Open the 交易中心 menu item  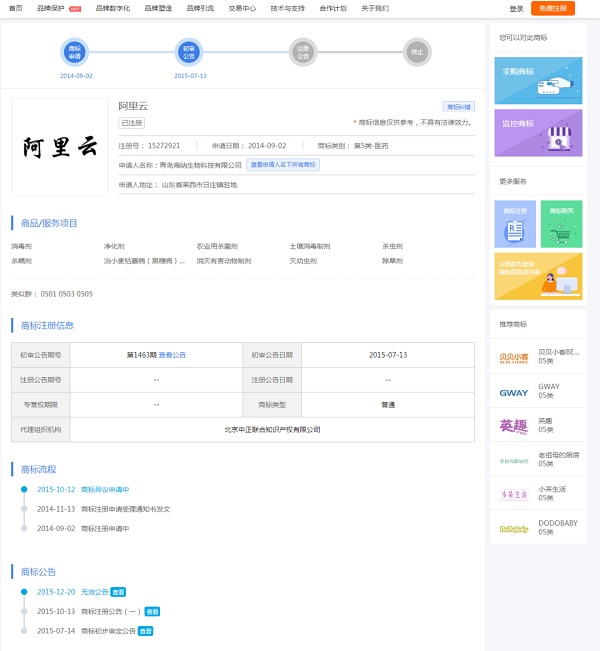[x=242, y=8]
